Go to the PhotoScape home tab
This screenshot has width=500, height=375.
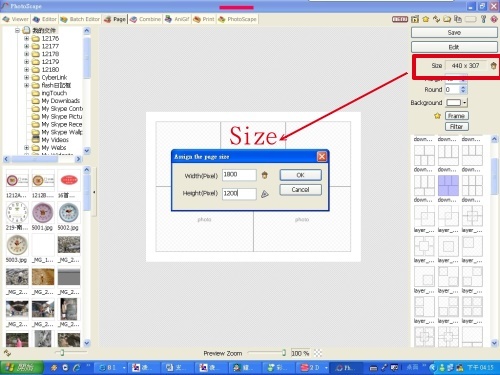pos(237,19)
